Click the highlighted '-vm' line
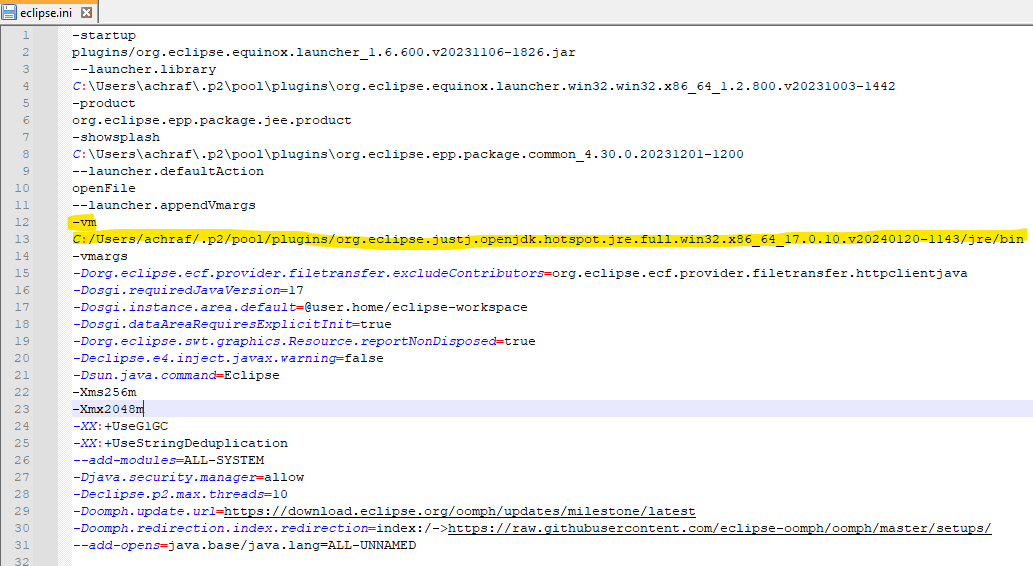The height and width of the screenshot is (566, 1033). tap(84, 222)
